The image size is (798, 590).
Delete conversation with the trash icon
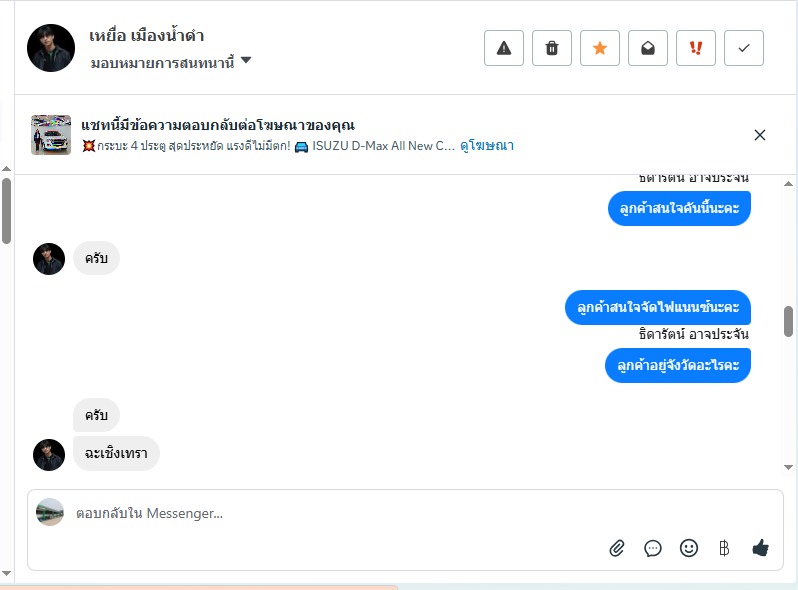(552, 48)
